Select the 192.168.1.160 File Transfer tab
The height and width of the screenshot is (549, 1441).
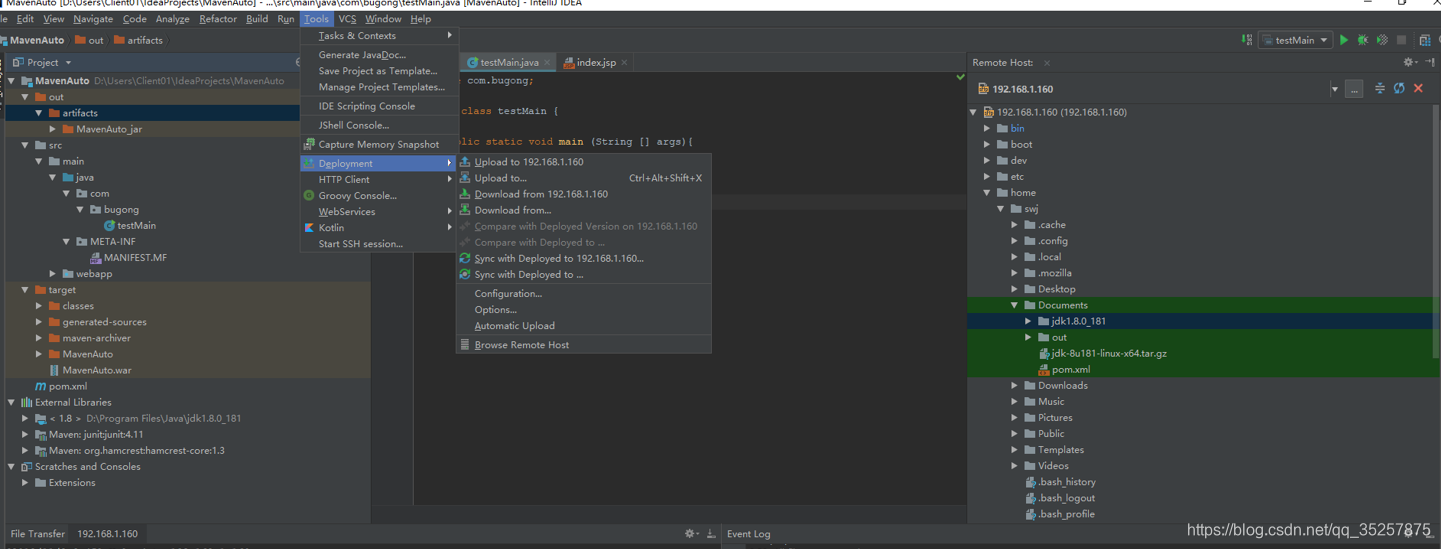pos(107,534)
